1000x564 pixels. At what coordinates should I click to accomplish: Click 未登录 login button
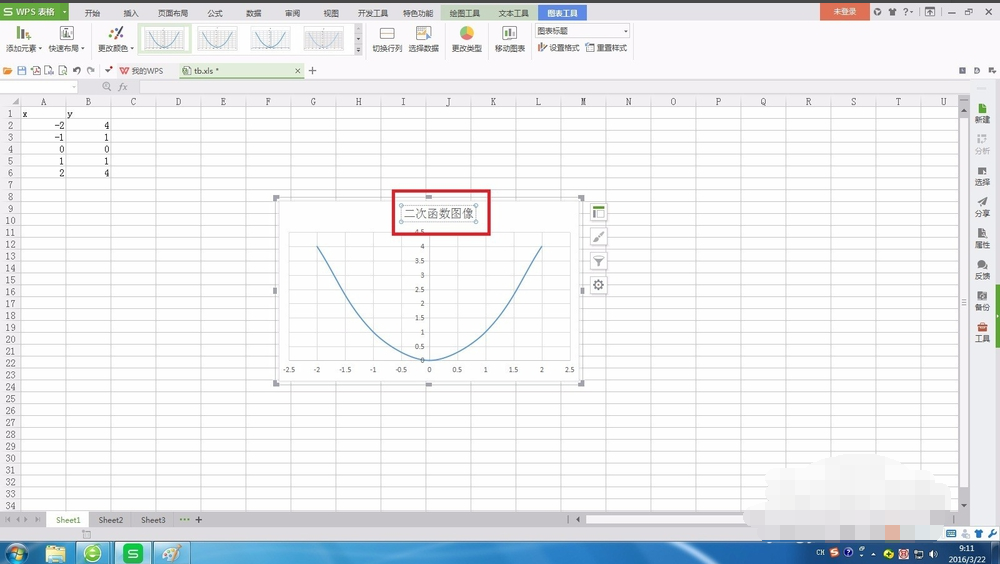[844, 12]
